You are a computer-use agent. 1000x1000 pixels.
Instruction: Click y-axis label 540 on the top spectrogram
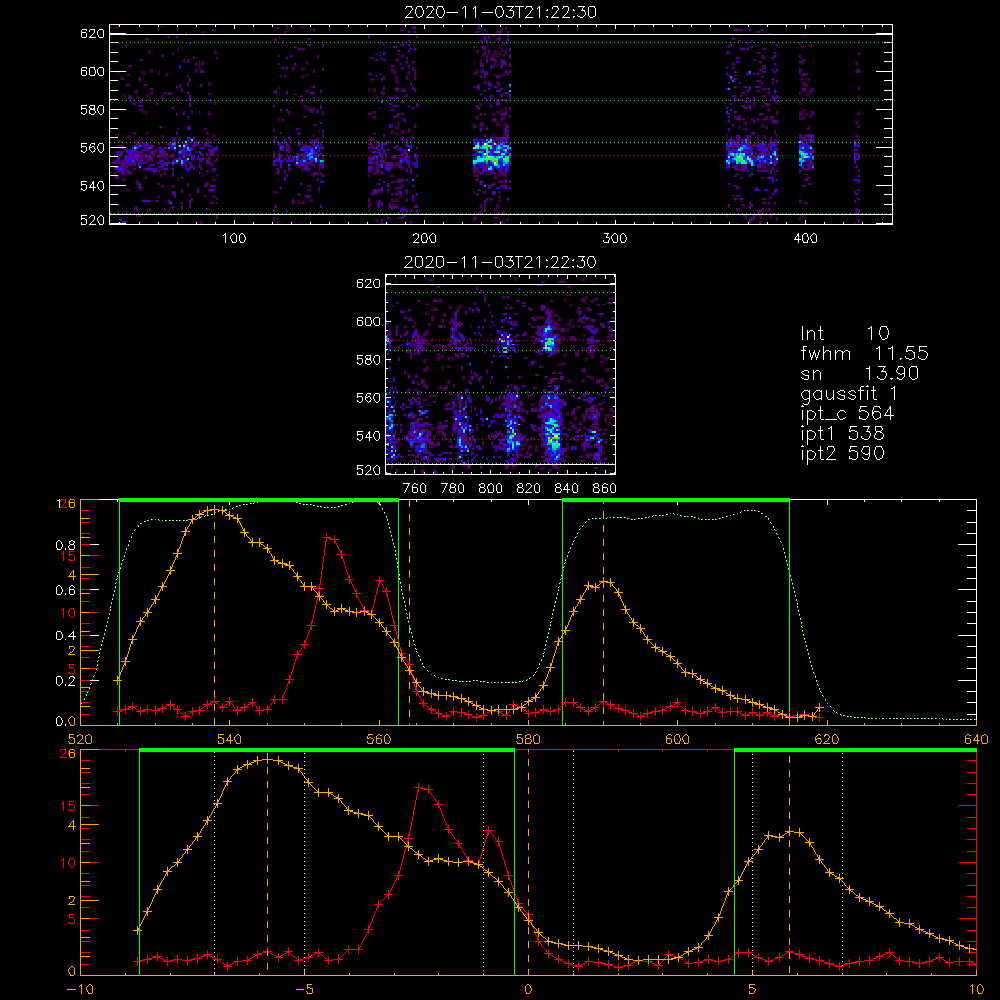[92, 186]
